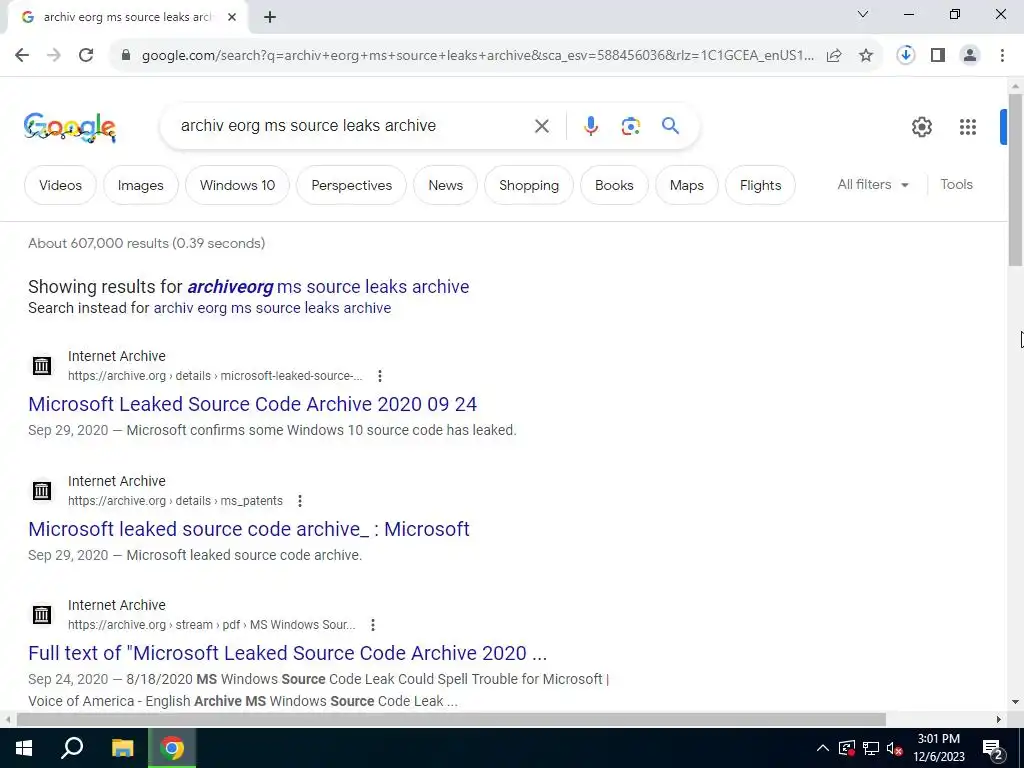Viewport: 1024px width, 768px height.
Task: Click the forward navigation arrow
Action: [54, 55]
